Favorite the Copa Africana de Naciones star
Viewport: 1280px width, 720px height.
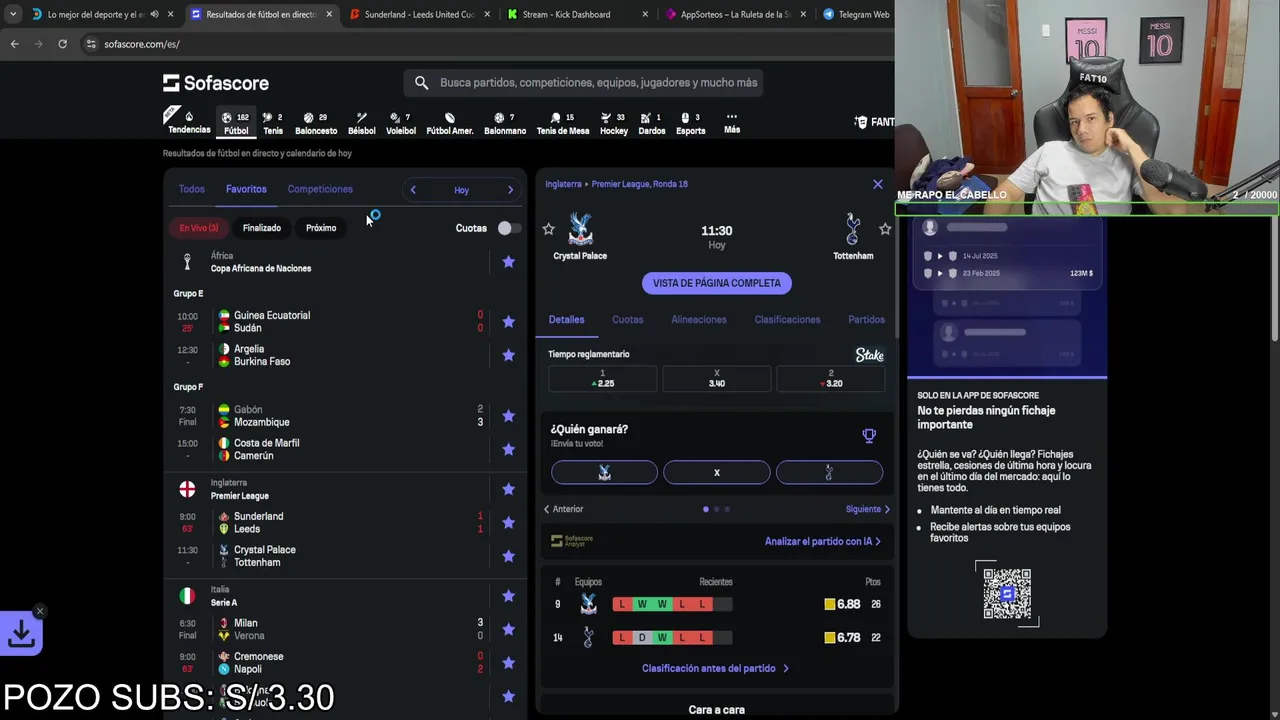point(508,262)
